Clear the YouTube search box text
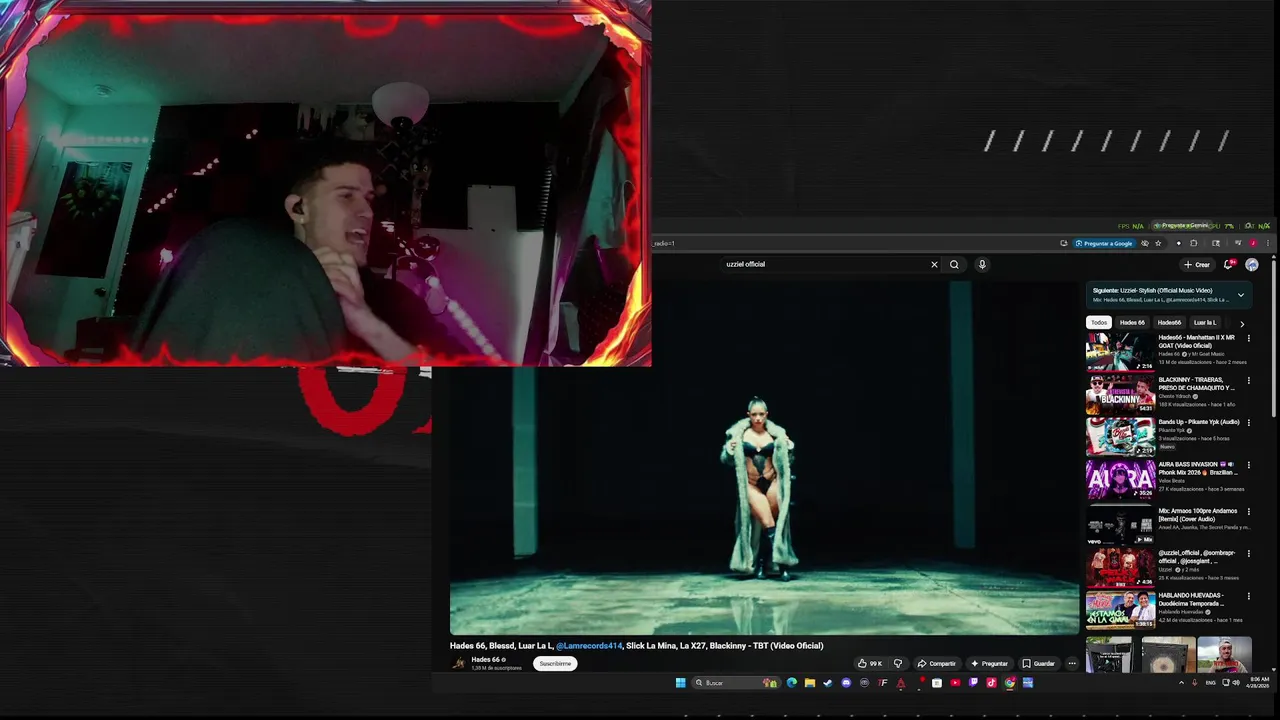The image size is (1280, 720). pos(934,264)
